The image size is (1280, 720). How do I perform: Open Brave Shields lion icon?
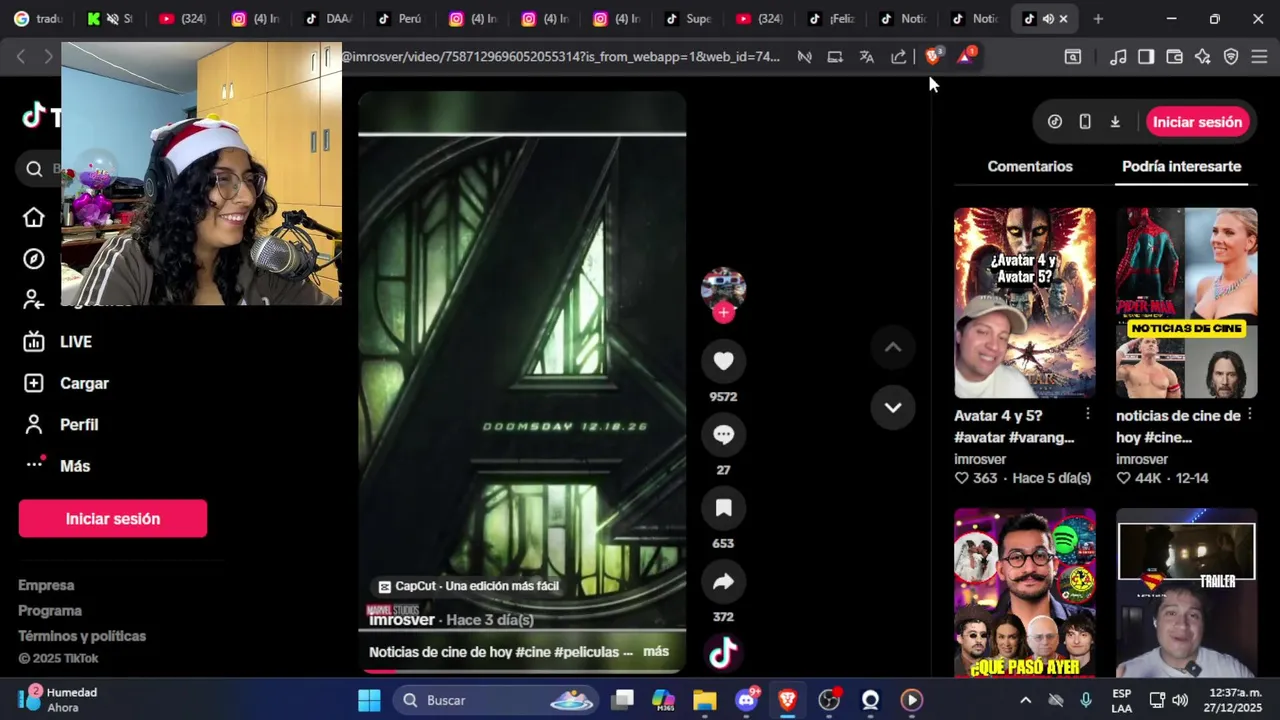click(x=933, y=57)
